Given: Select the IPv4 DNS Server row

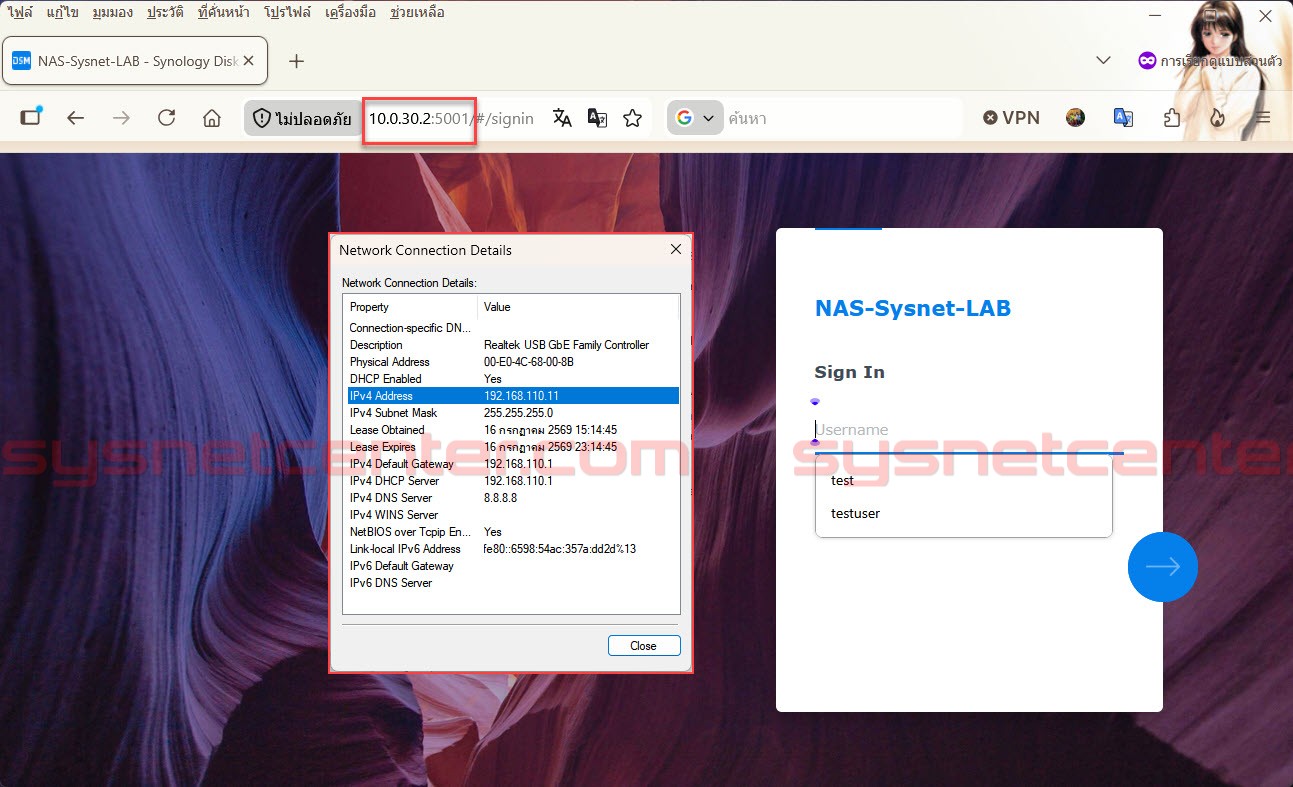Looking at the screenshot, I should coord(512,498).
